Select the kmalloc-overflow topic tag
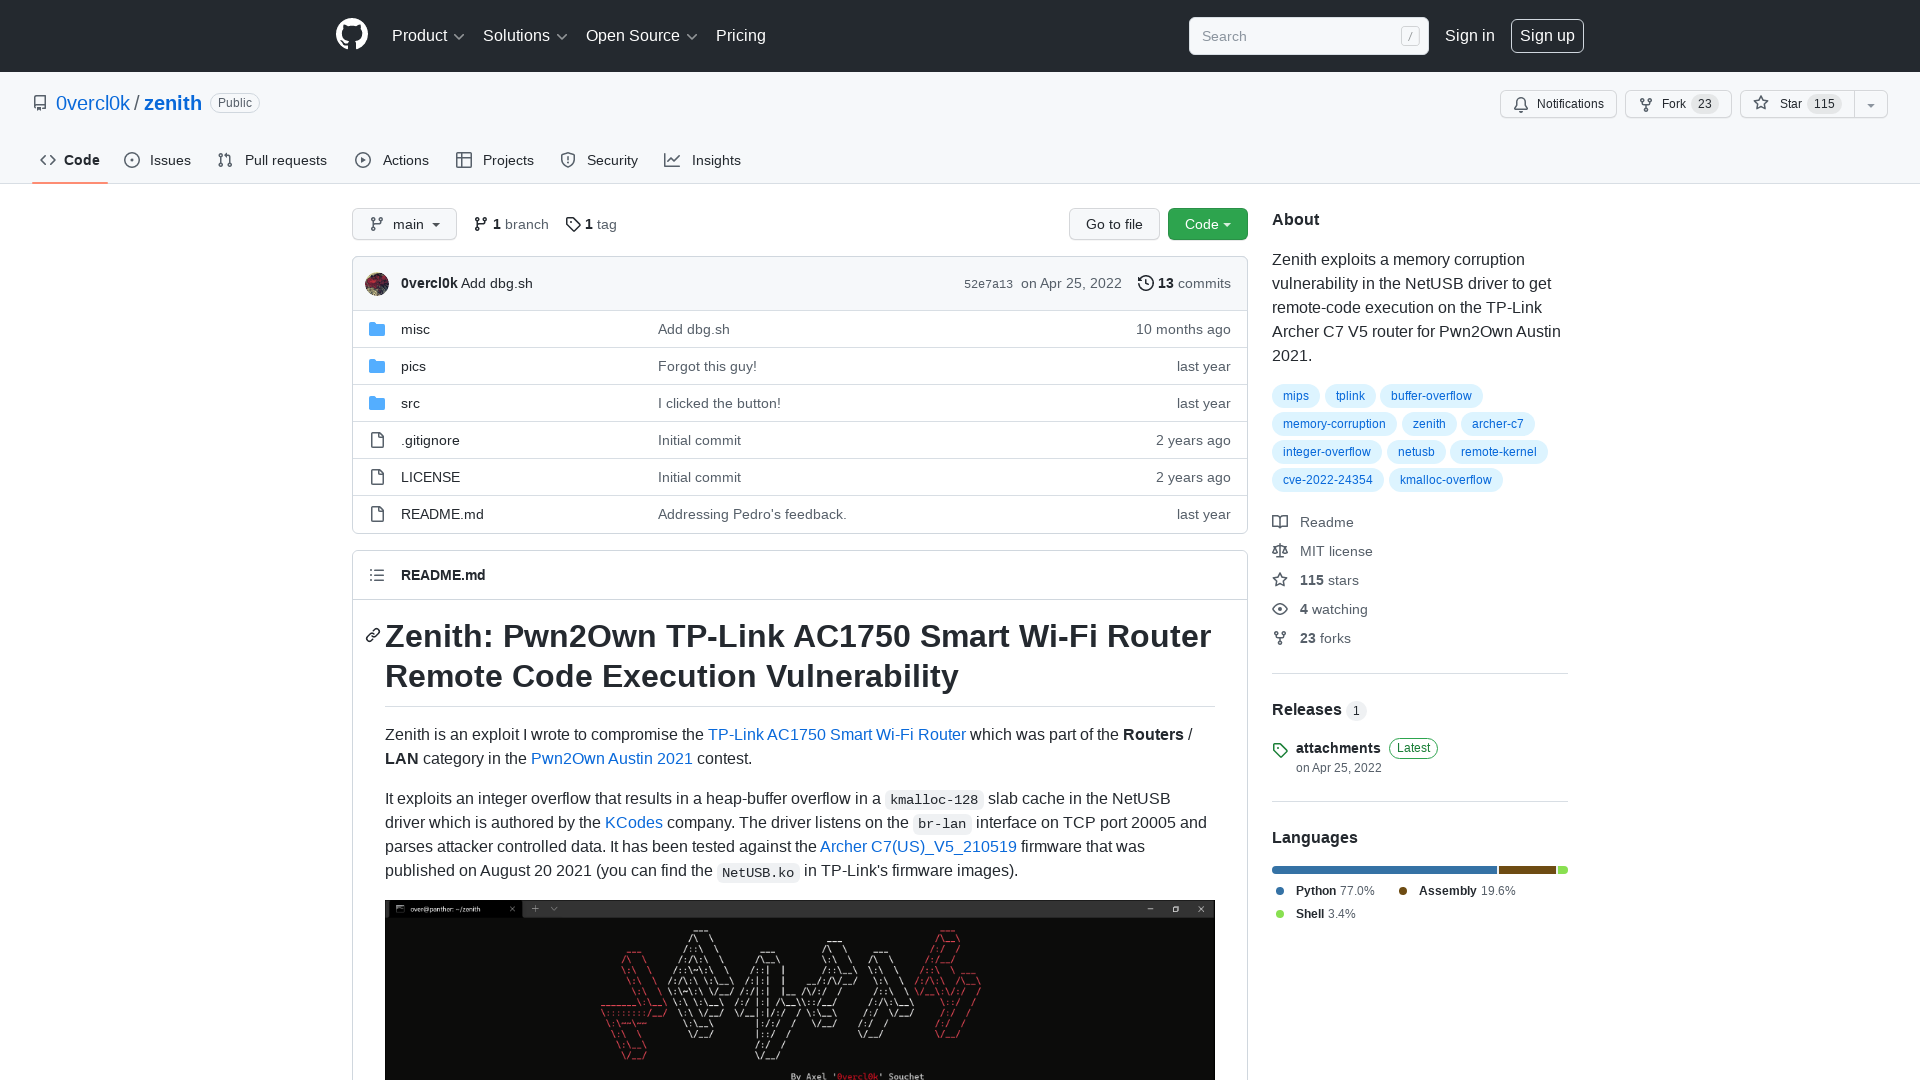This screenshot has width=1920, height=1080. [1445, 480]
